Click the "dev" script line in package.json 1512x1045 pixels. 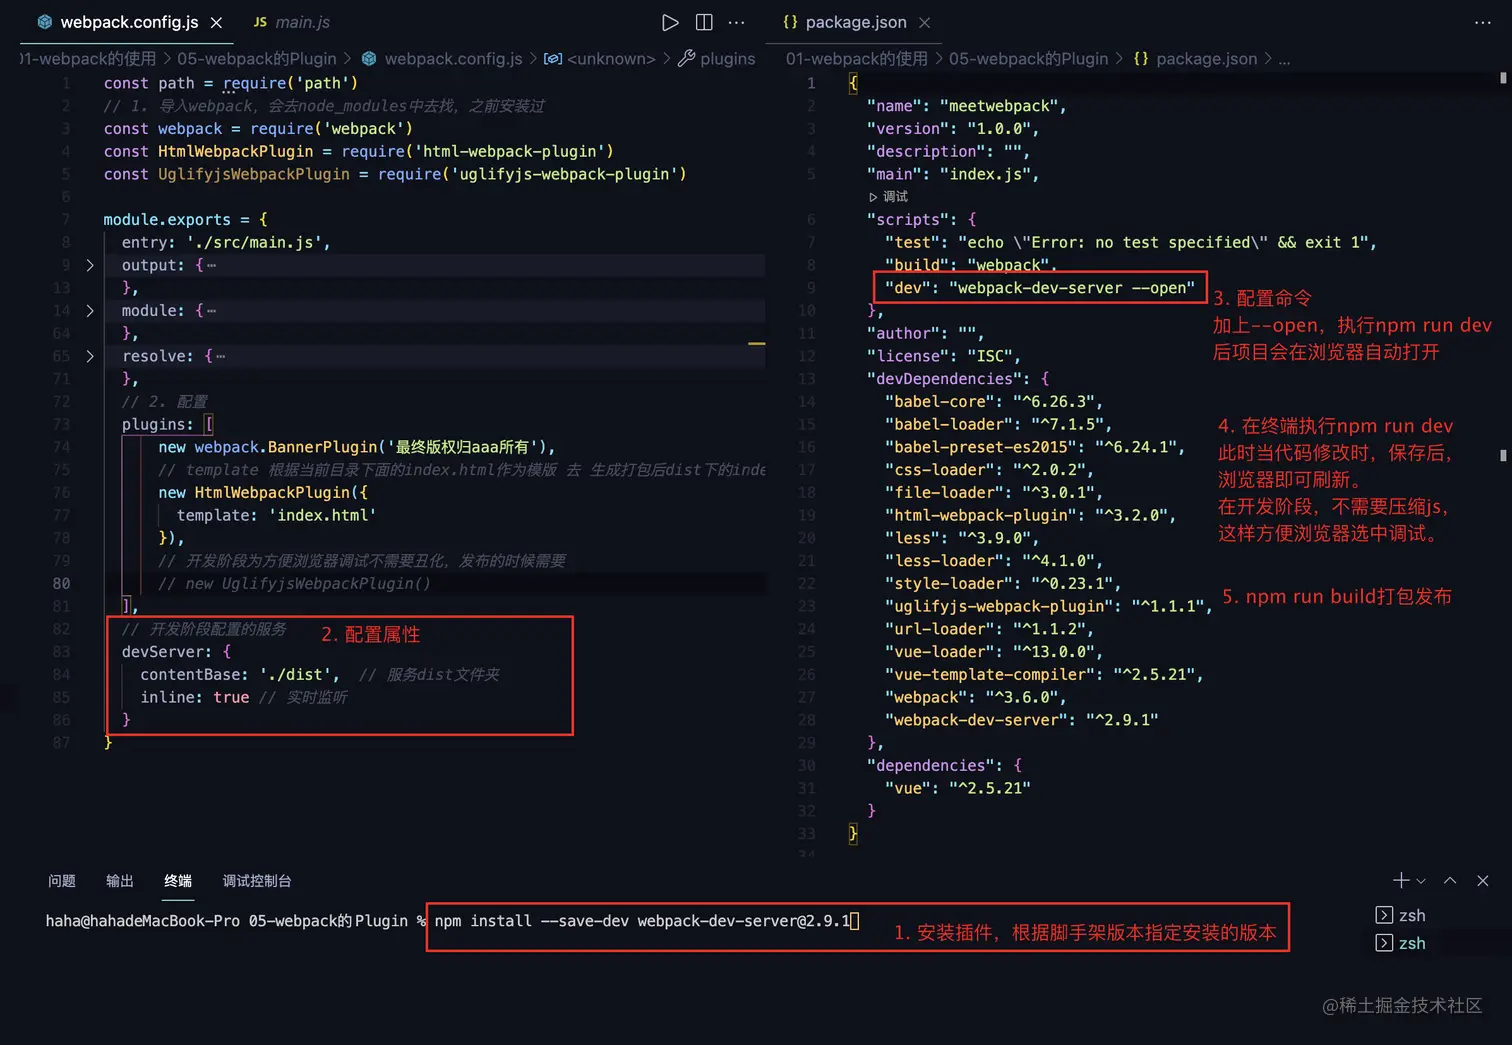1039,288
